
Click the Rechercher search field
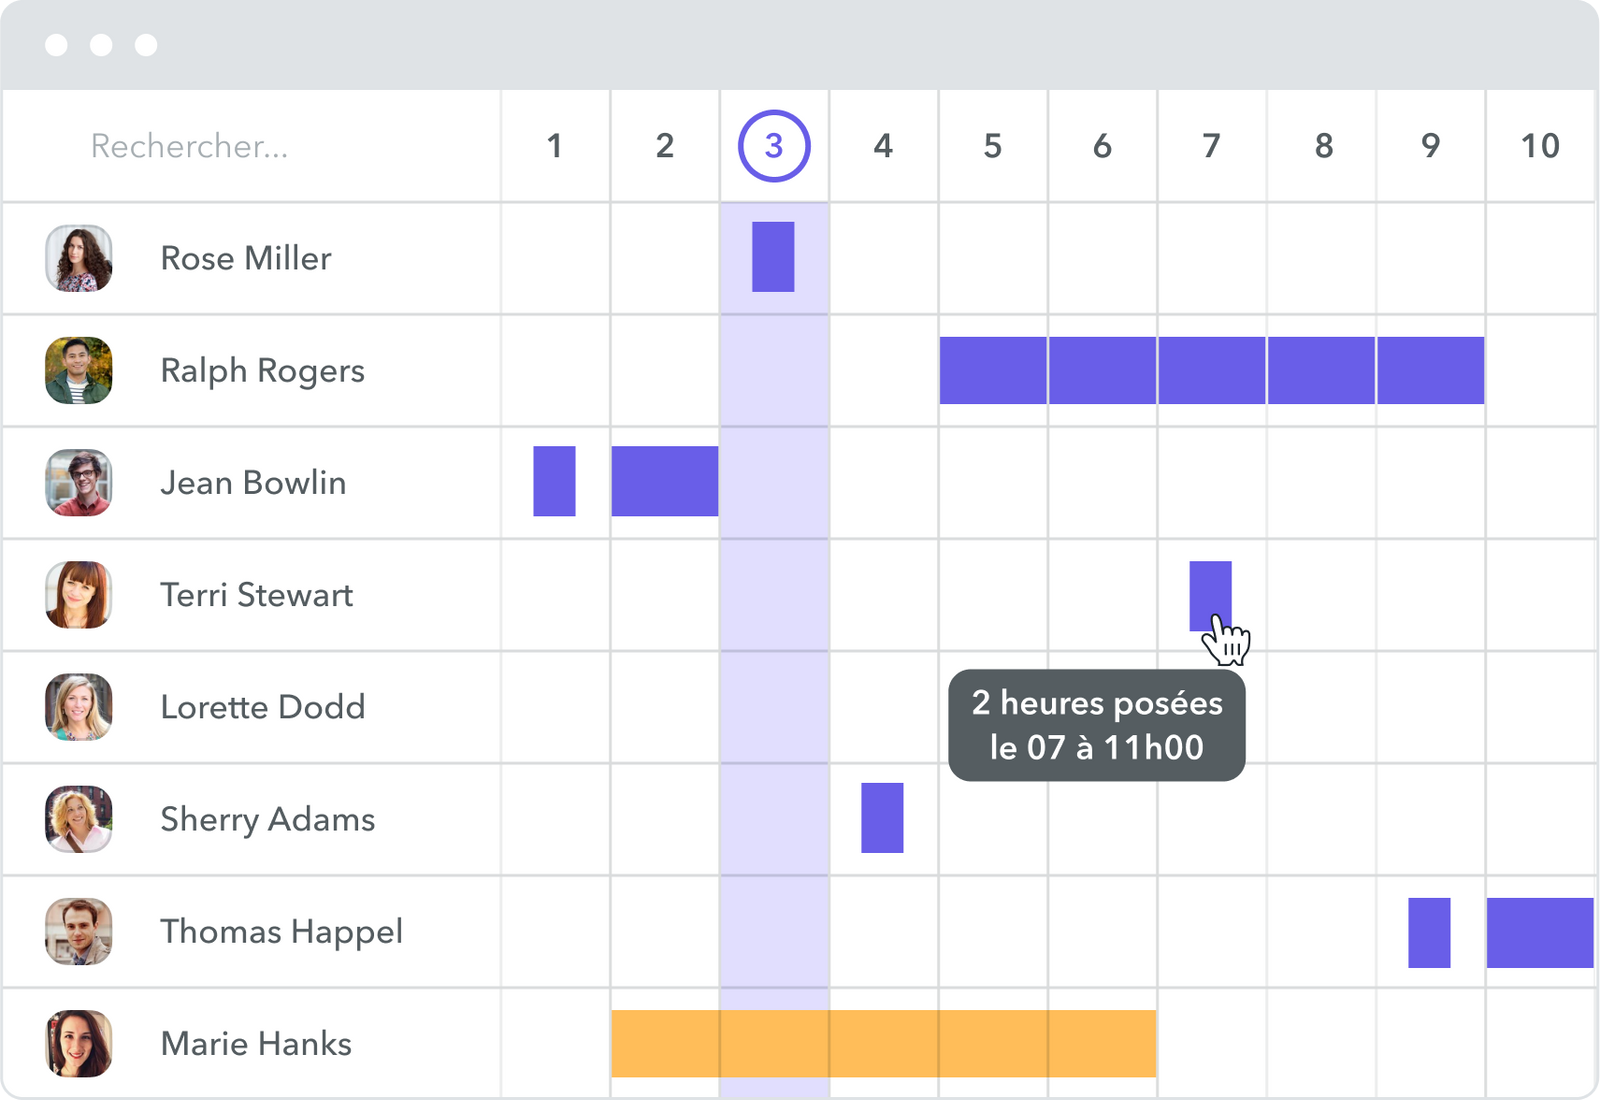190,146
